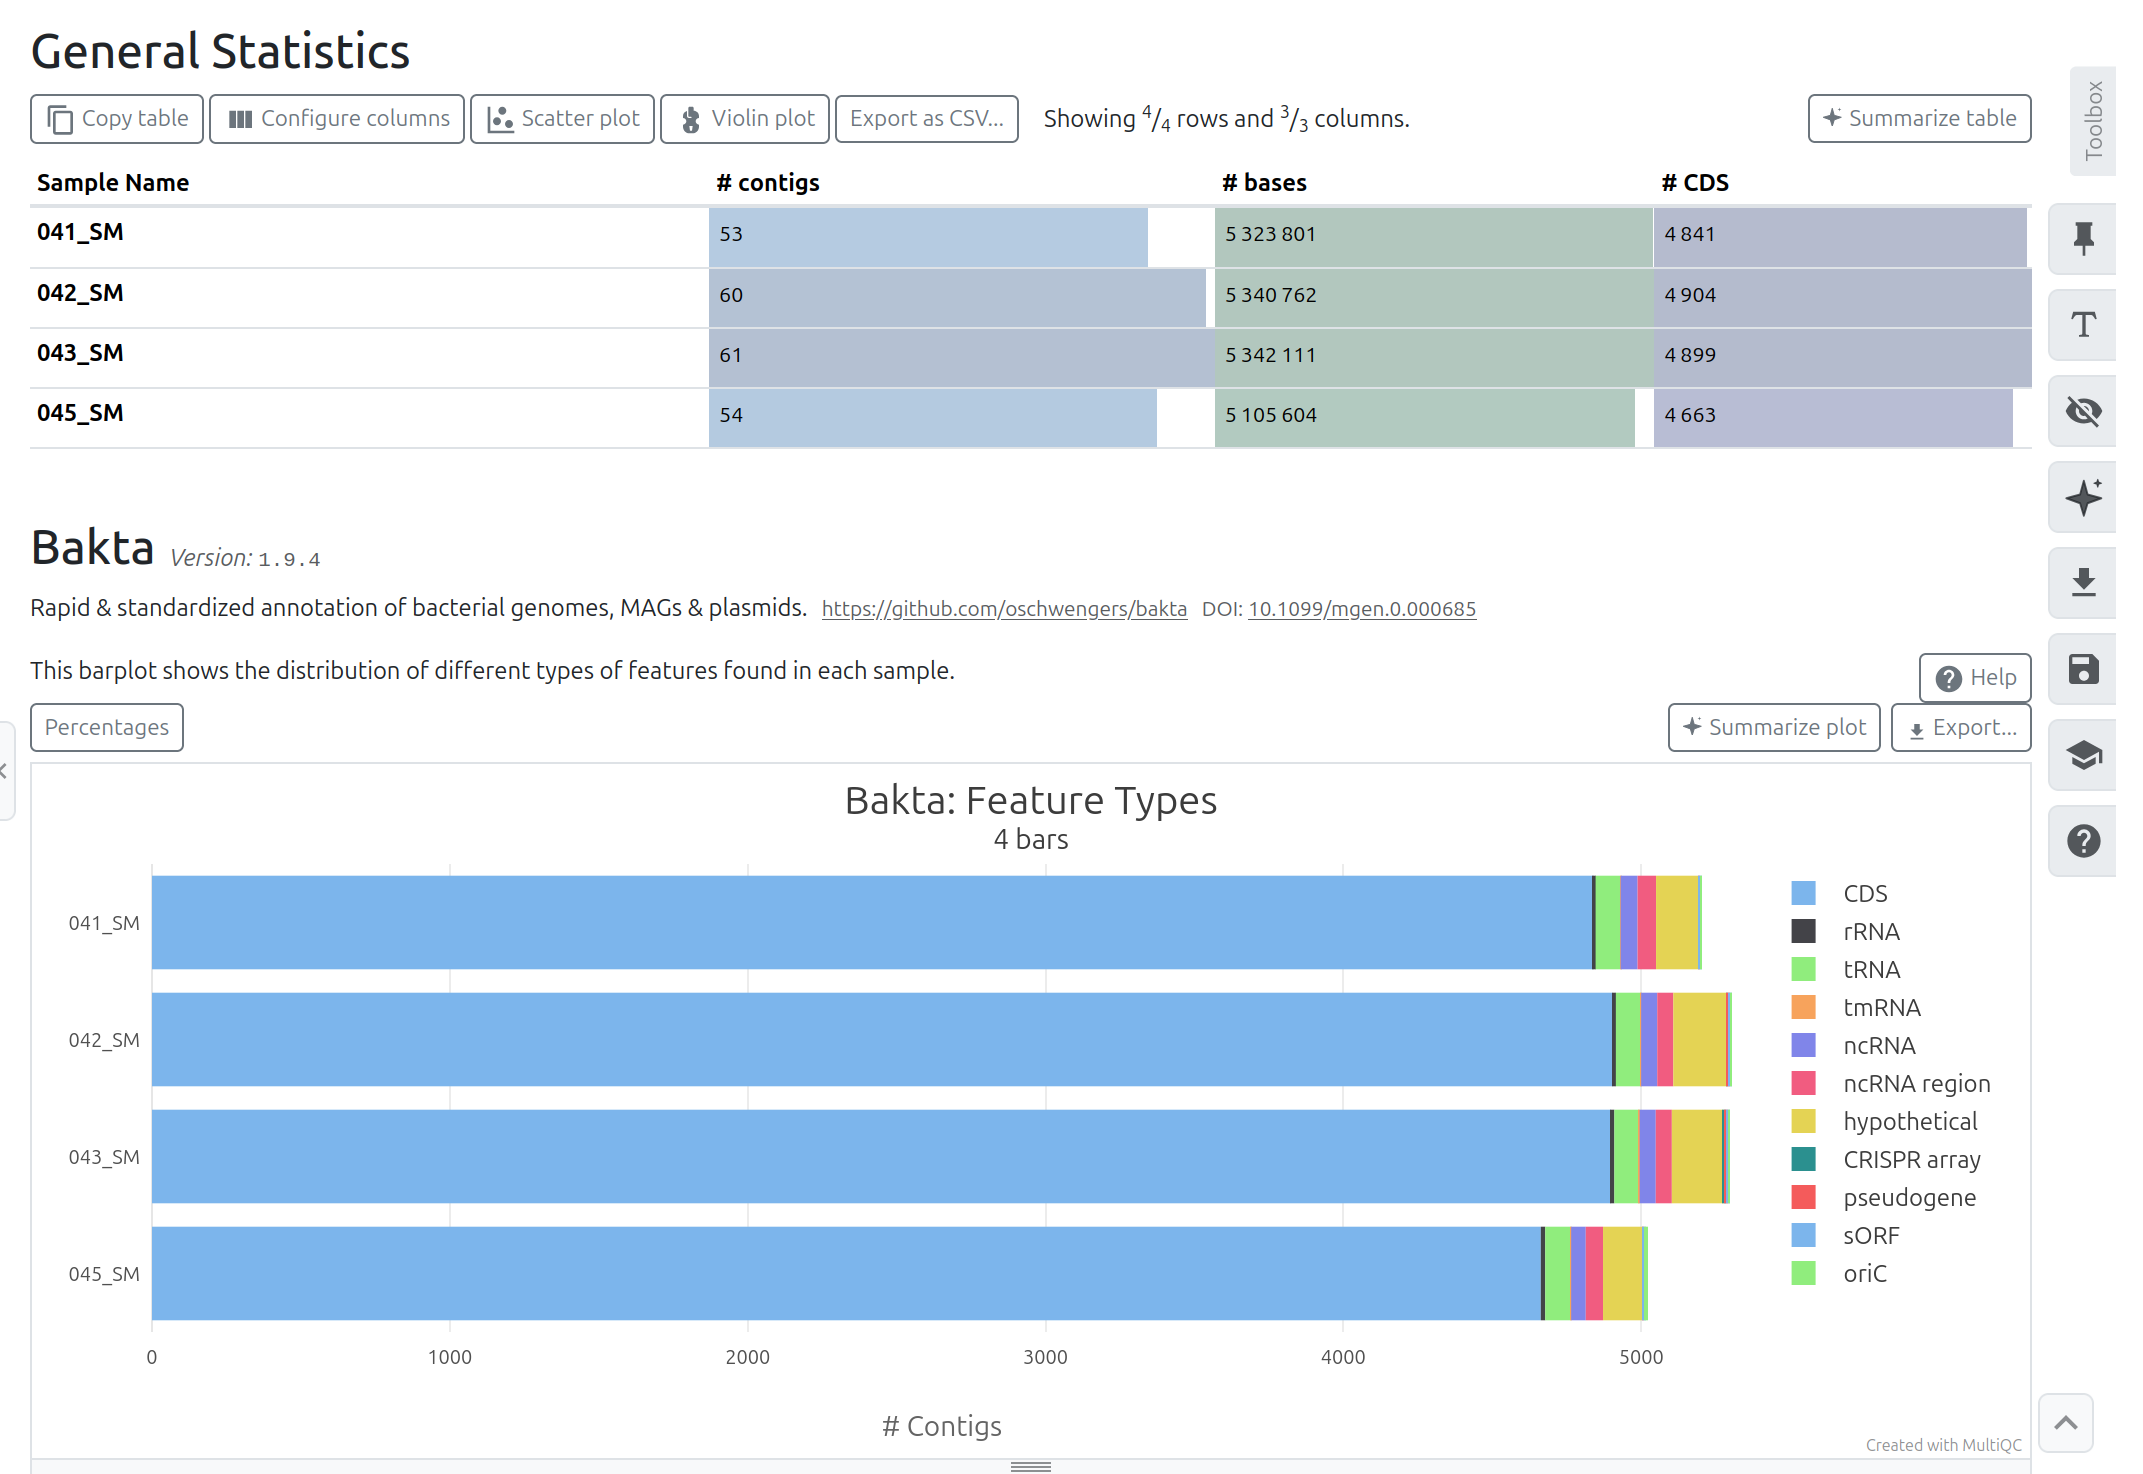This screenshot has height=1474, width=2143.
Task: Open Export as CSV... options
Action: click(926, 119)
